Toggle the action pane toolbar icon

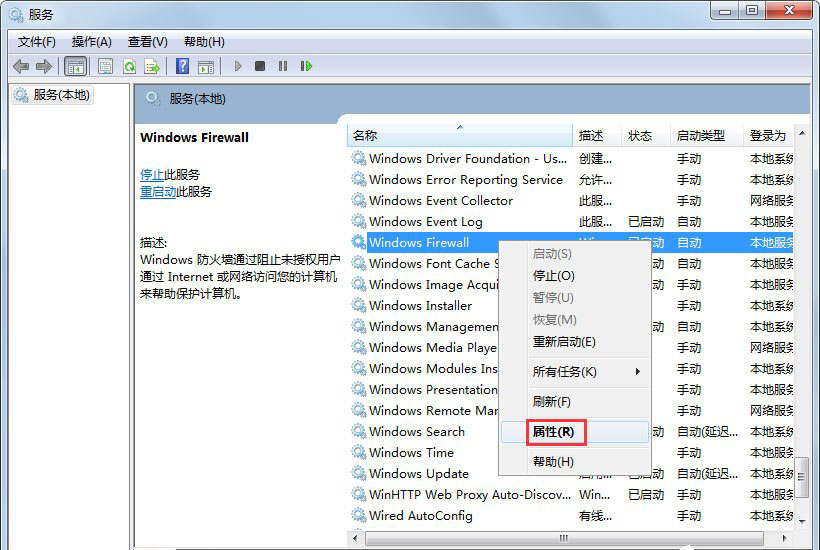coord(206,66)
